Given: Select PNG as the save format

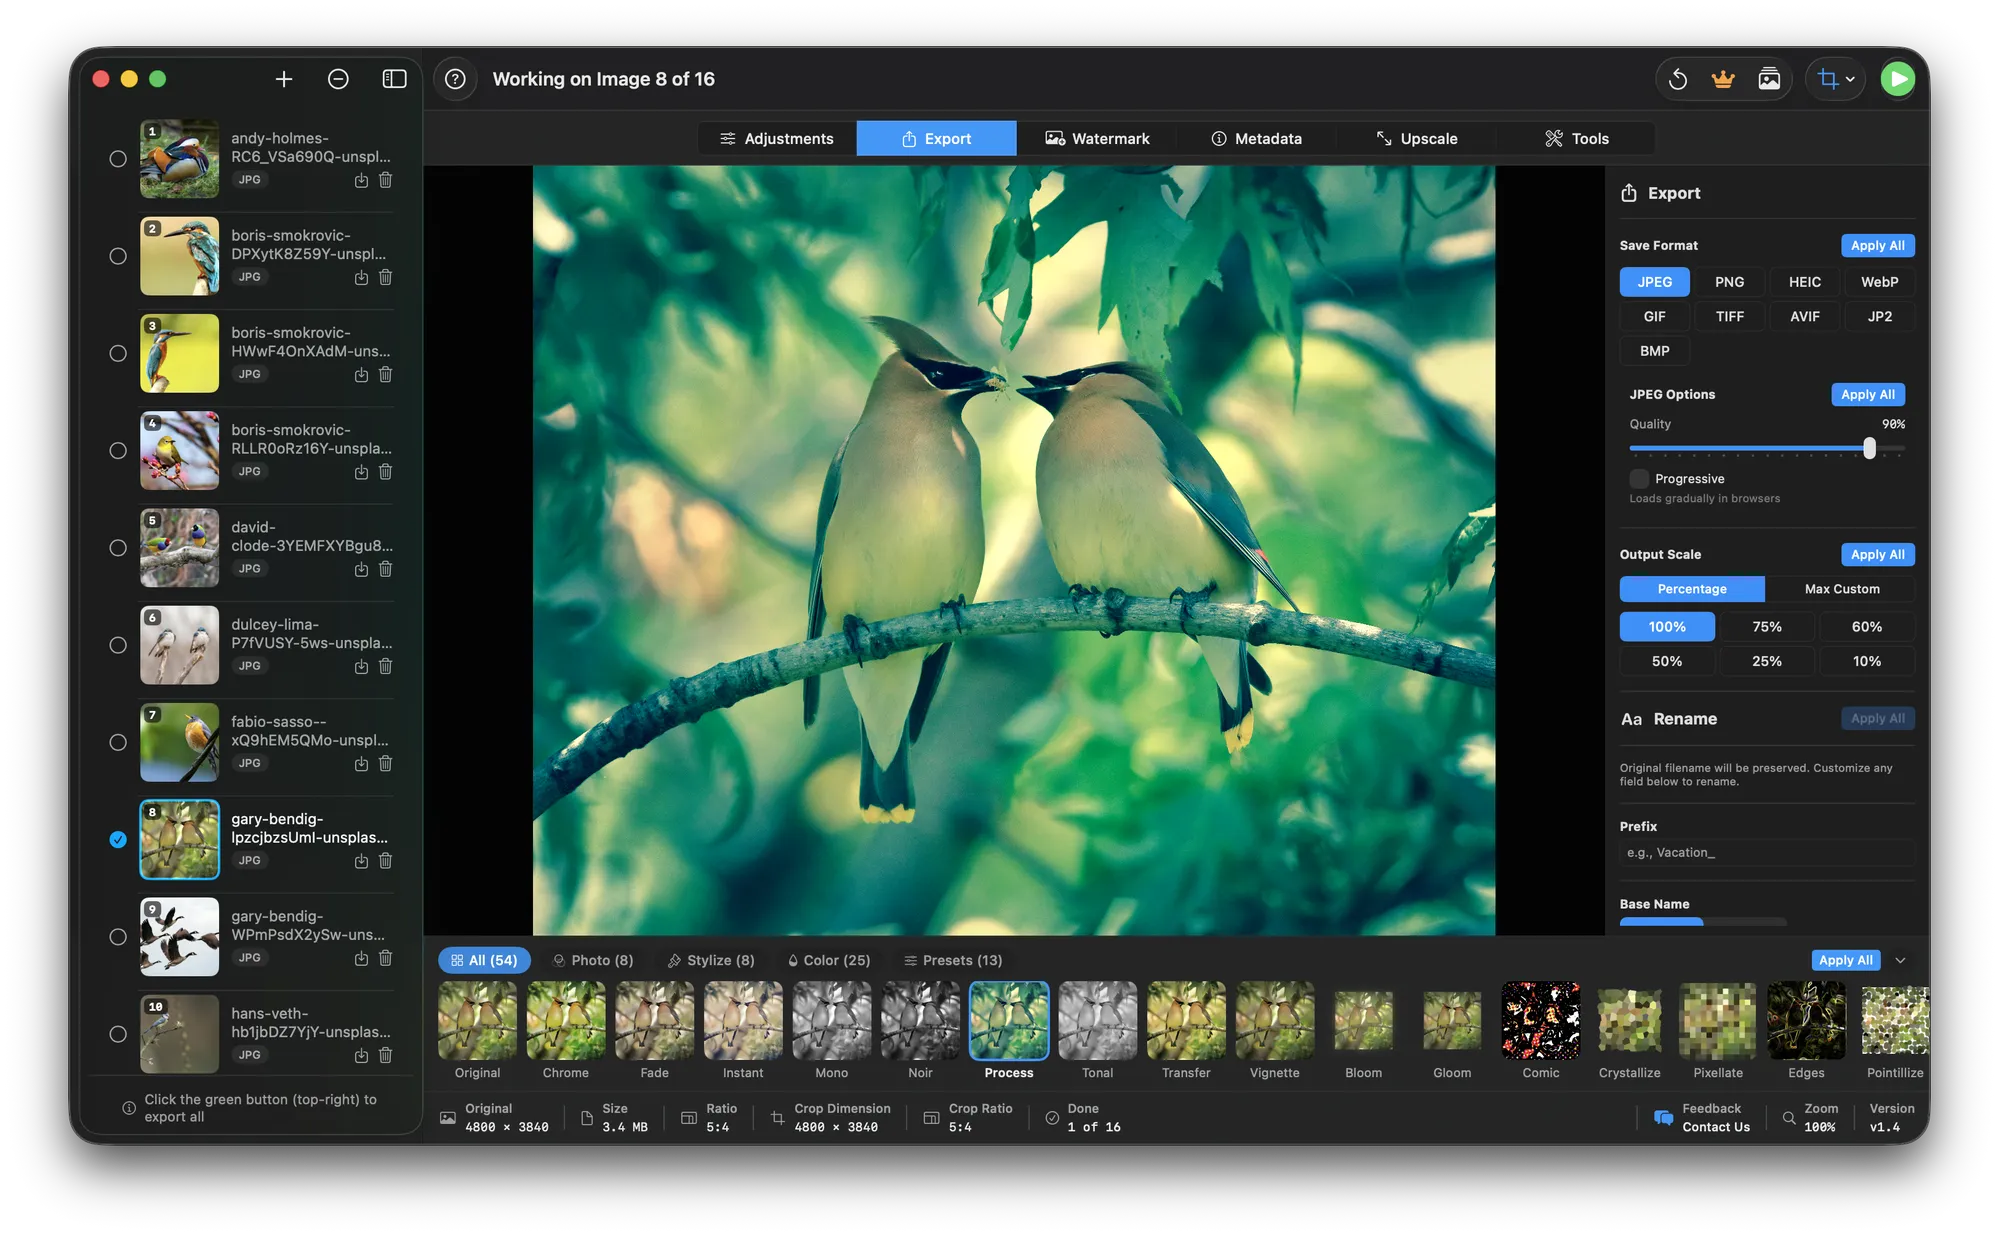Looking at the screenshot, I should (x=1729, y=282).
